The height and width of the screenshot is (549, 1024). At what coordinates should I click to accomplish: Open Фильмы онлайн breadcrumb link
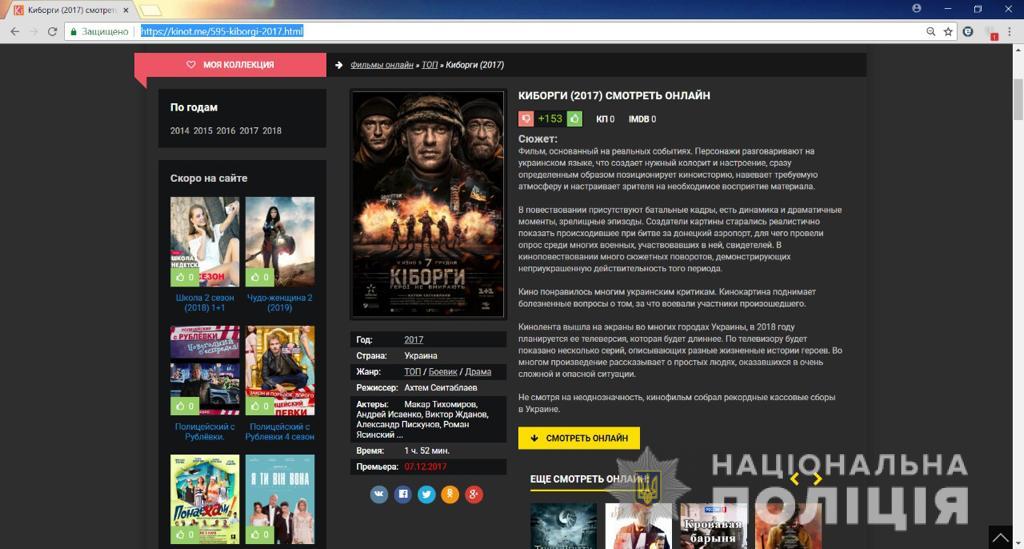pos(381,65)
